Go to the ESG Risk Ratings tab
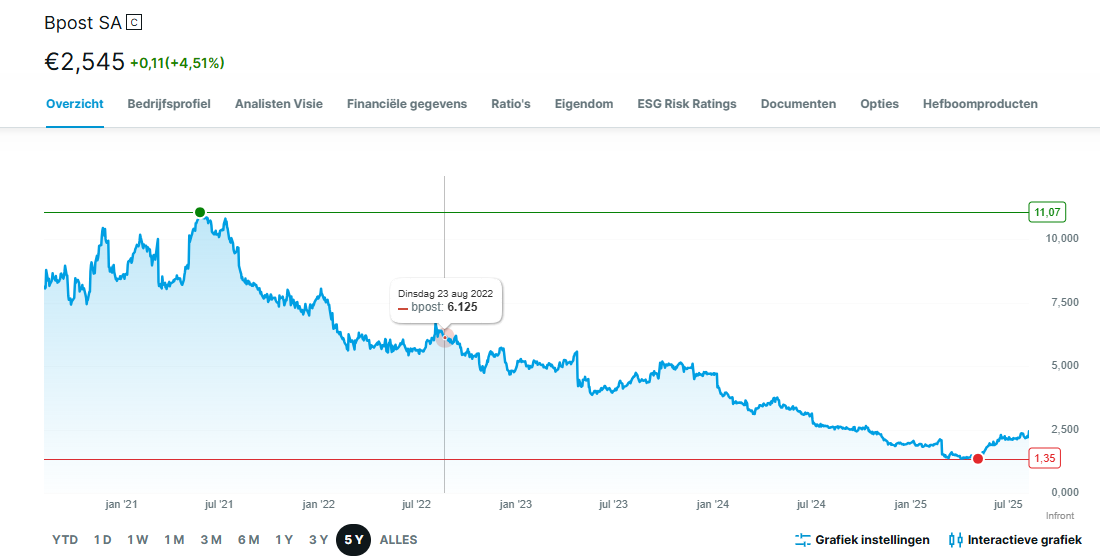 pos(687,104)
